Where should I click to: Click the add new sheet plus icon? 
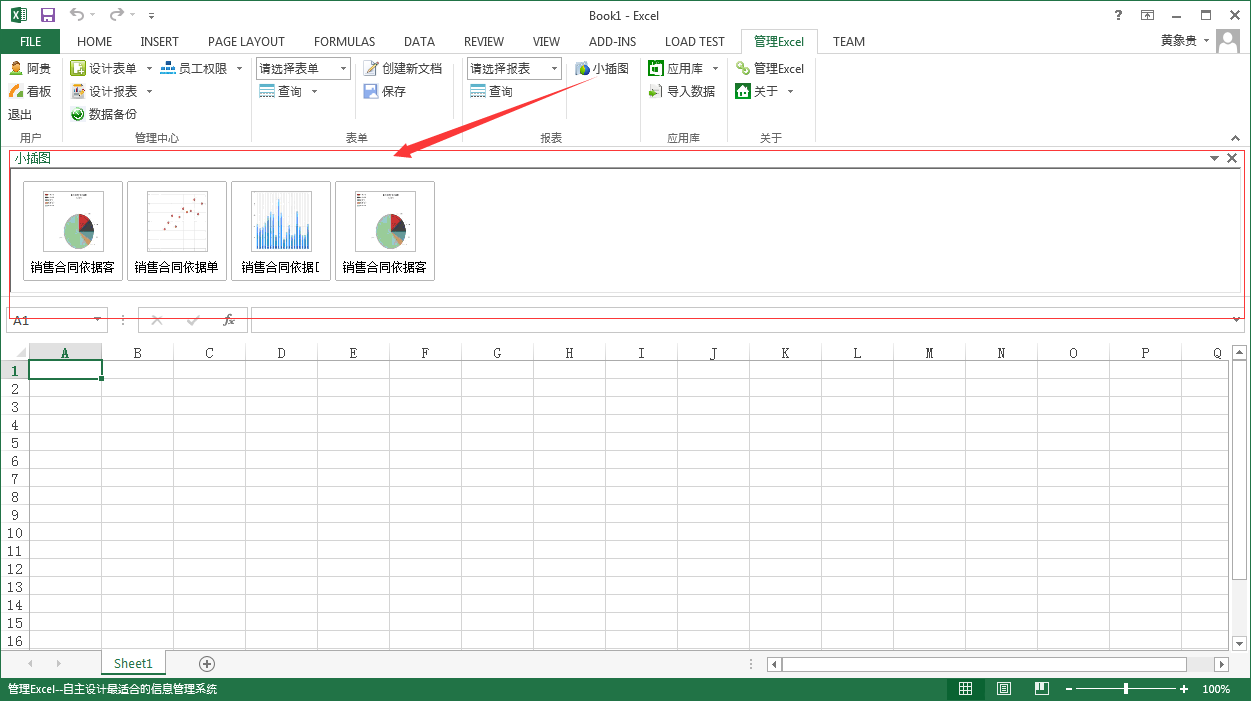(x=207, y=664)
